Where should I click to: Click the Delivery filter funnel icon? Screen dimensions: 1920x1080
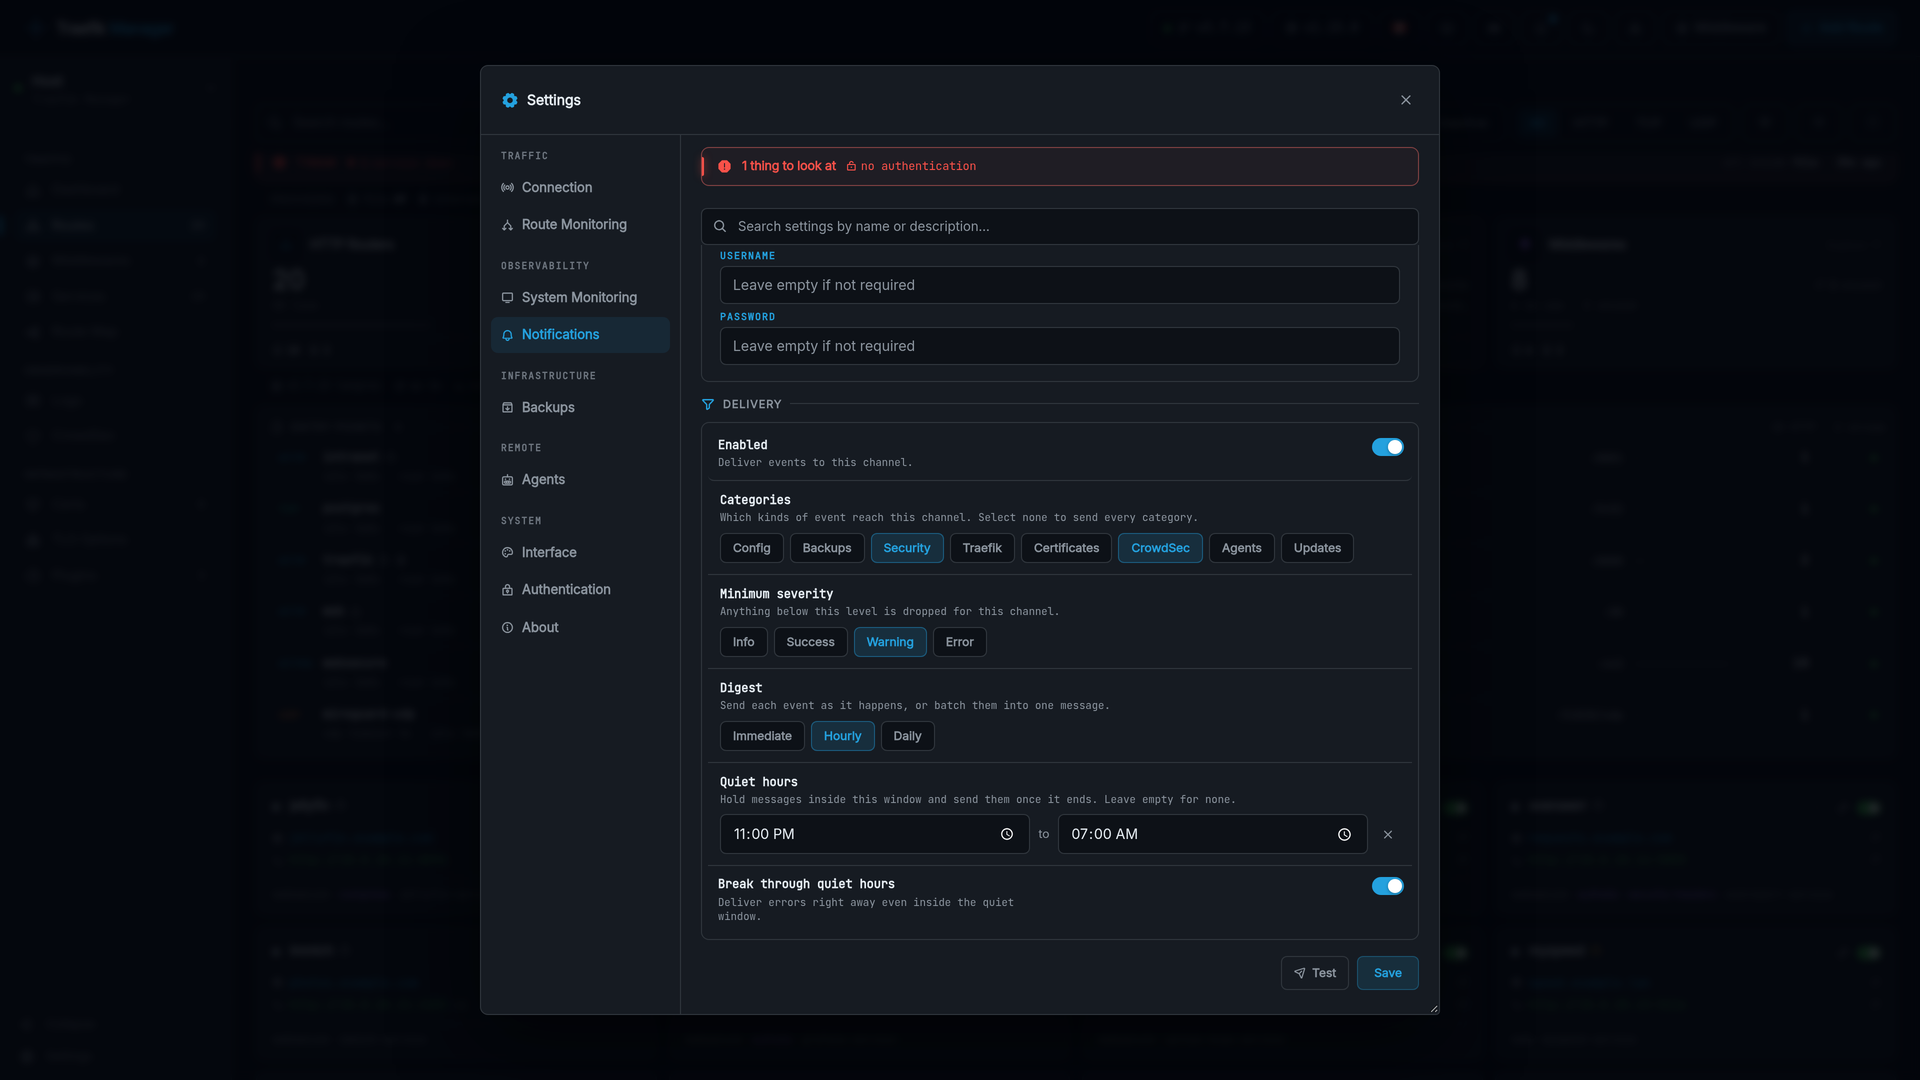(708, 404)
